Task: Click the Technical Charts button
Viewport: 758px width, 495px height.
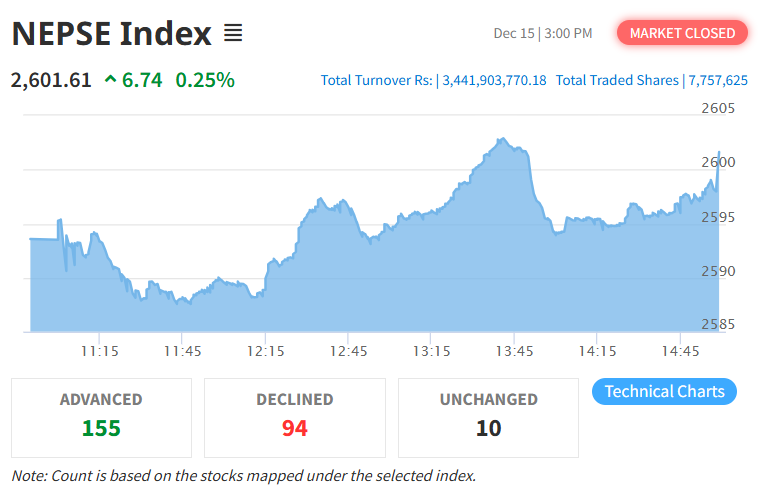Action: coord(664,391)
